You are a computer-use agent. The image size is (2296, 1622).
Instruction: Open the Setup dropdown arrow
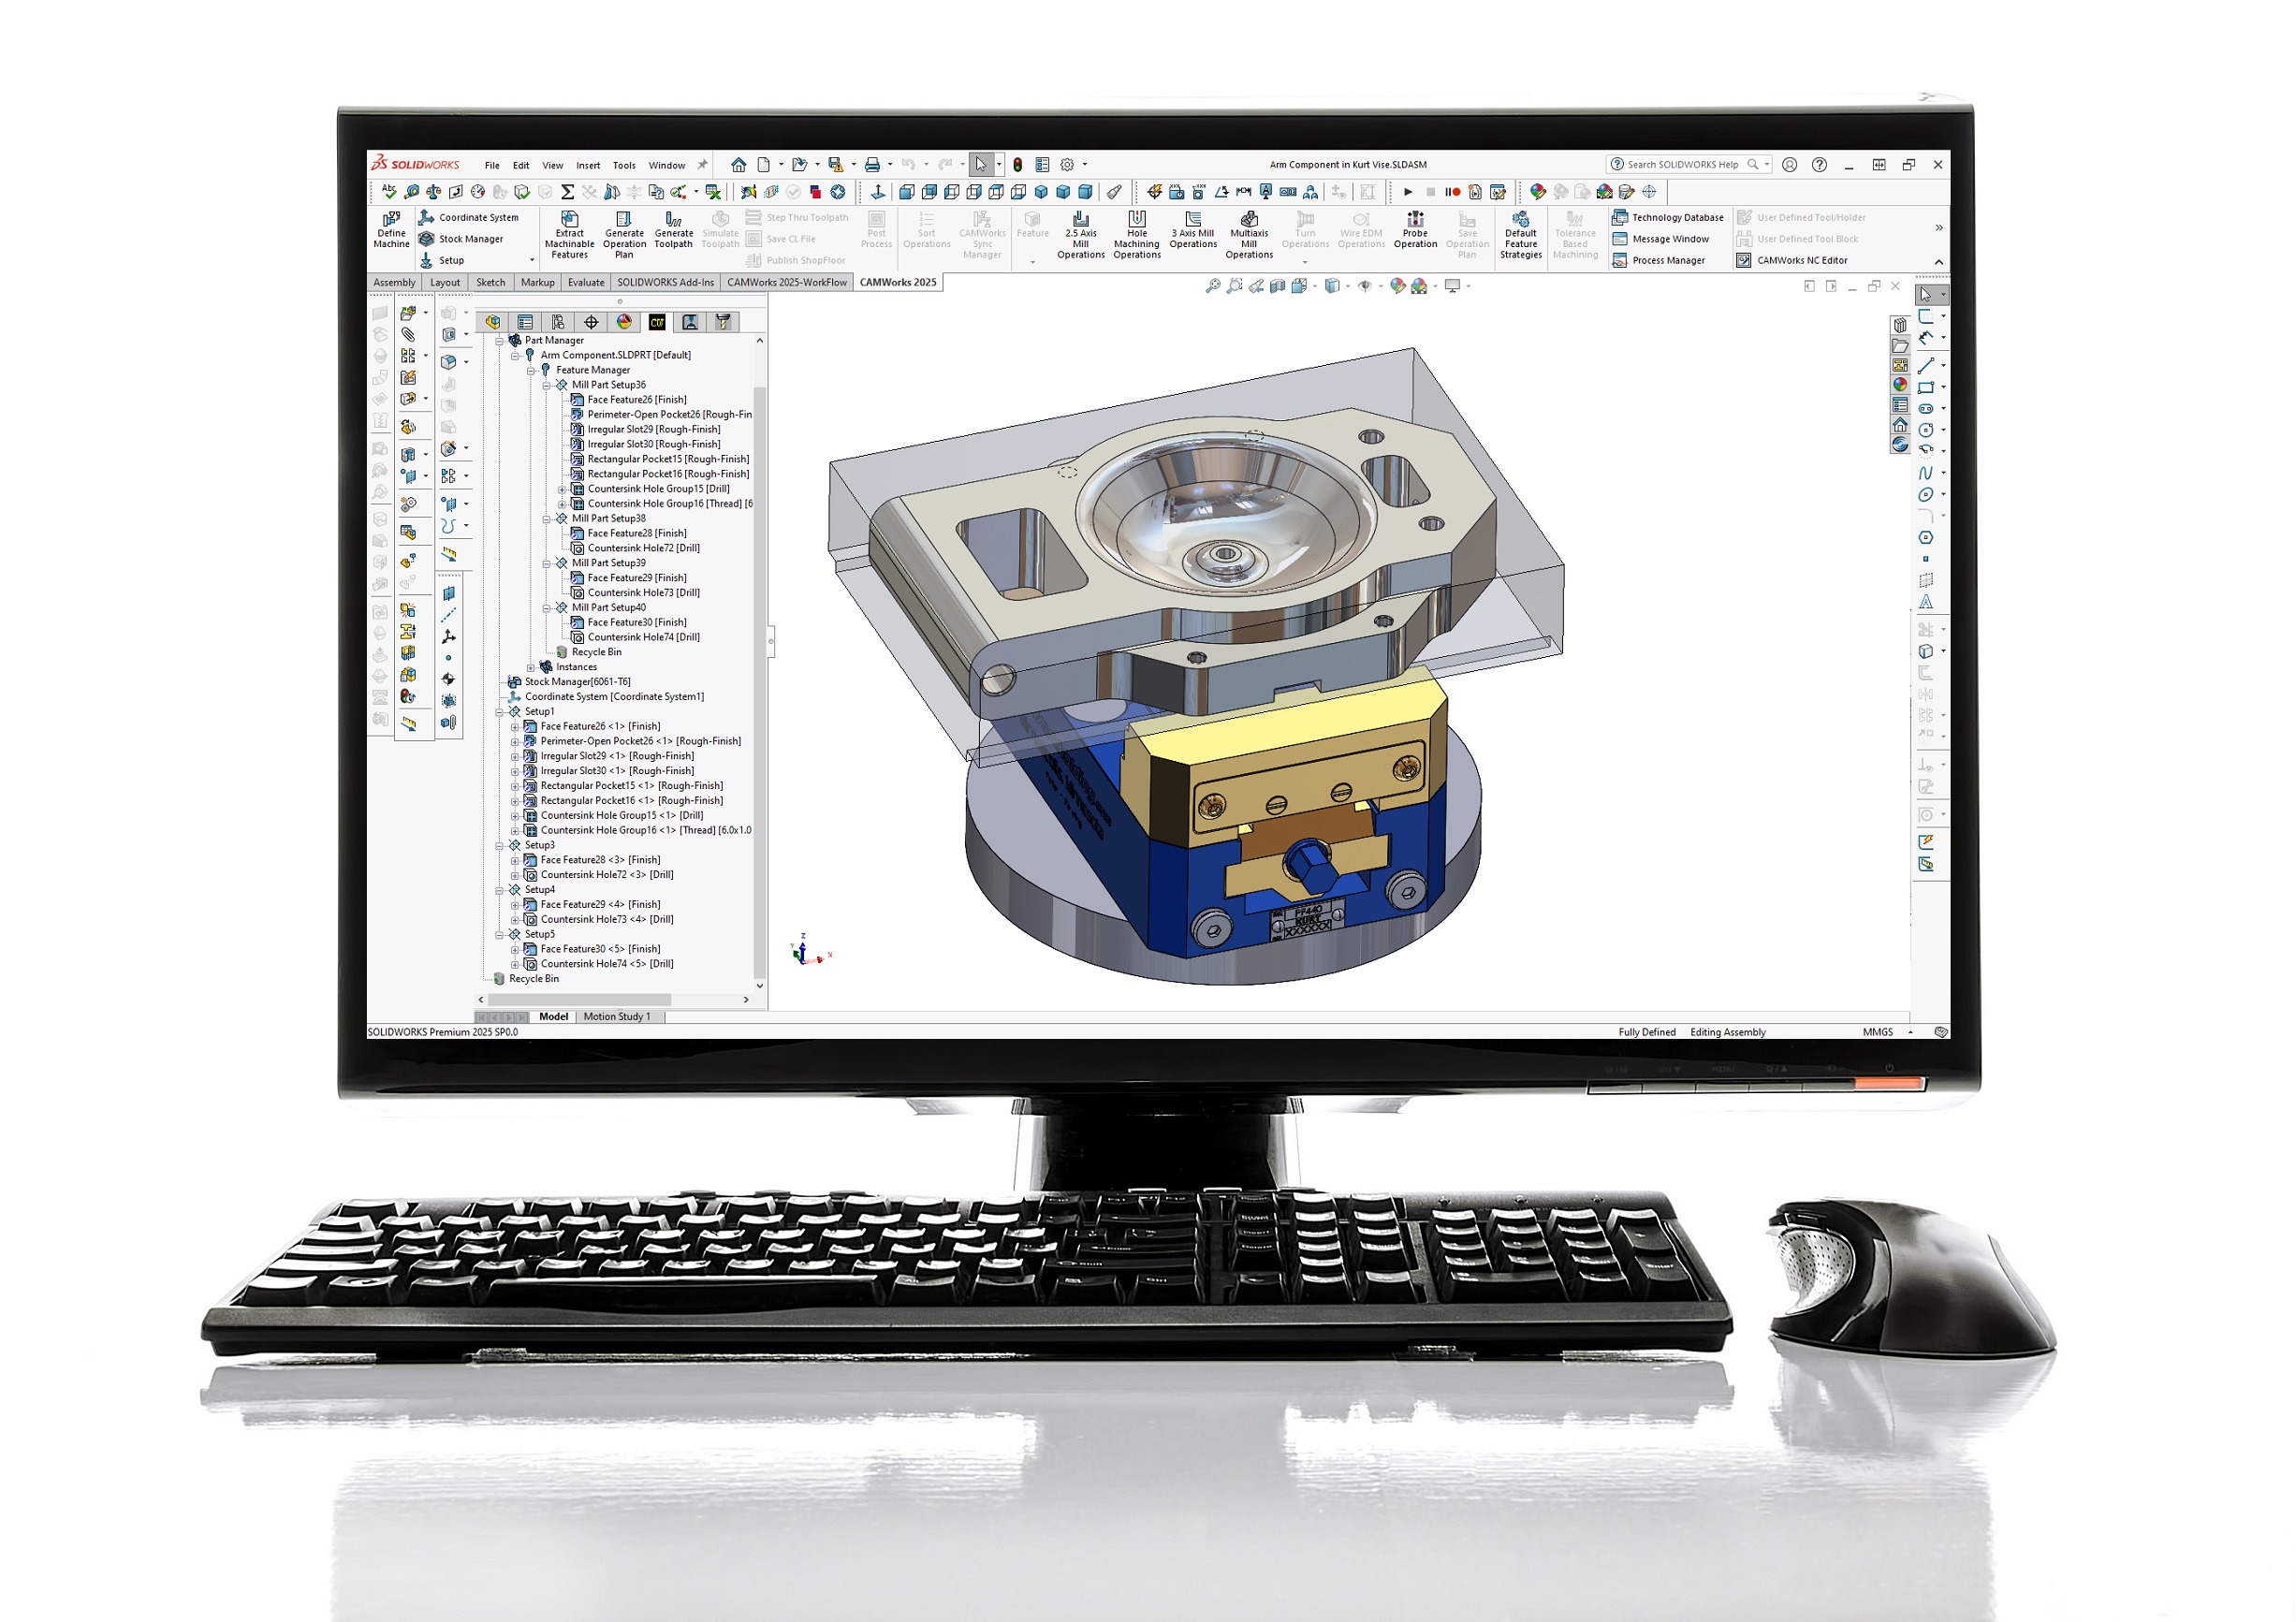tap(531, 260)
